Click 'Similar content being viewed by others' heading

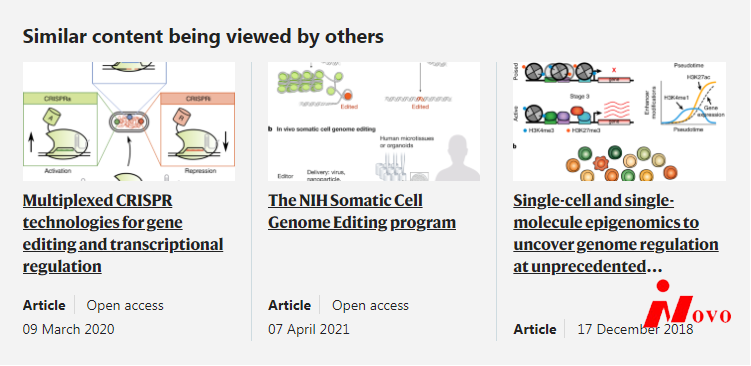click(203, 36)
